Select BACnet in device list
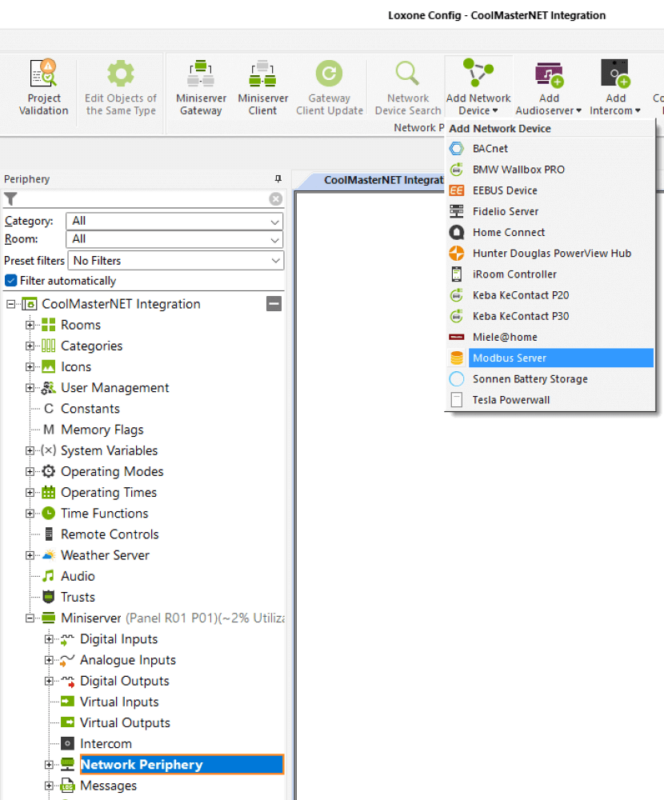This screenshot has height=800, width=664. coord(490,148)
